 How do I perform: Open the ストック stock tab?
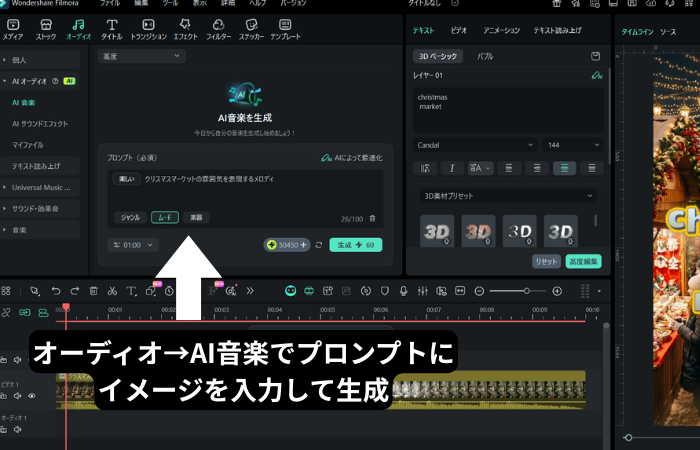pos(46,29)
